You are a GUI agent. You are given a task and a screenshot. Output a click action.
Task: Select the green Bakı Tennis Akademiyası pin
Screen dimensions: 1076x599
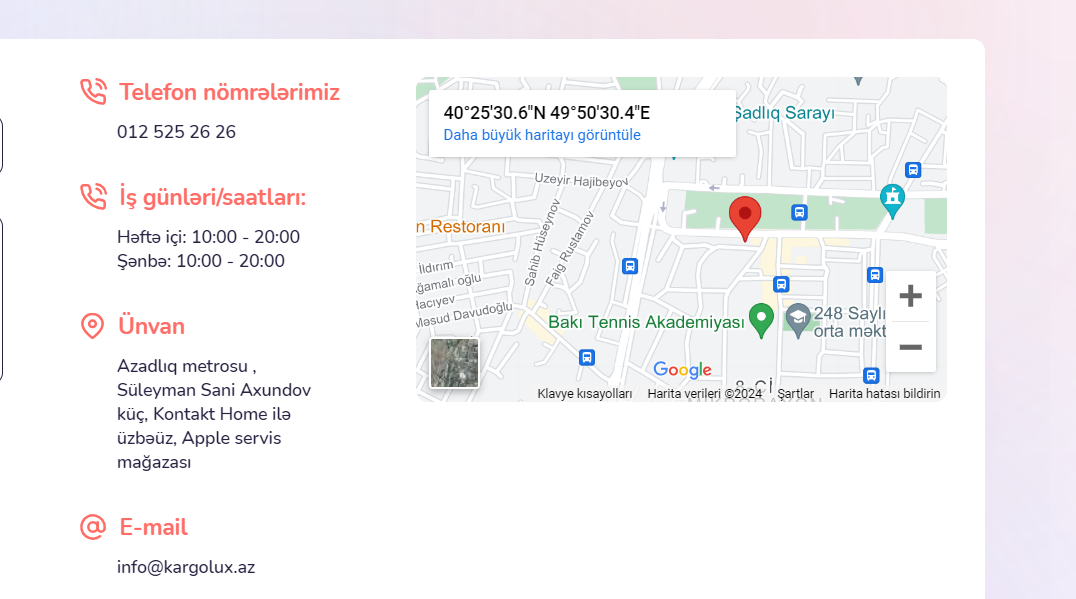762,319
